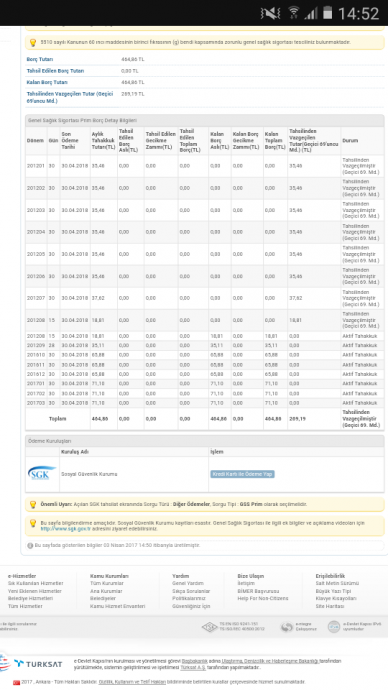Screen dimensions: 388x690
Task: Open Tüm Kurumlar under Kamu Kurumları
Action: coord(106,583)
